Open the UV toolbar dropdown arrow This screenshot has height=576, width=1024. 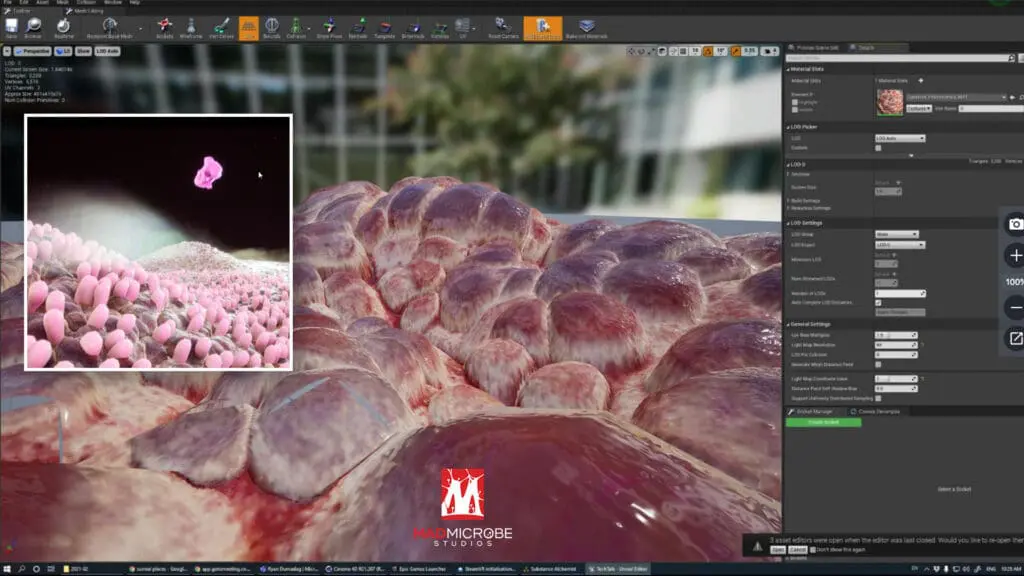(x=473, y=29)
